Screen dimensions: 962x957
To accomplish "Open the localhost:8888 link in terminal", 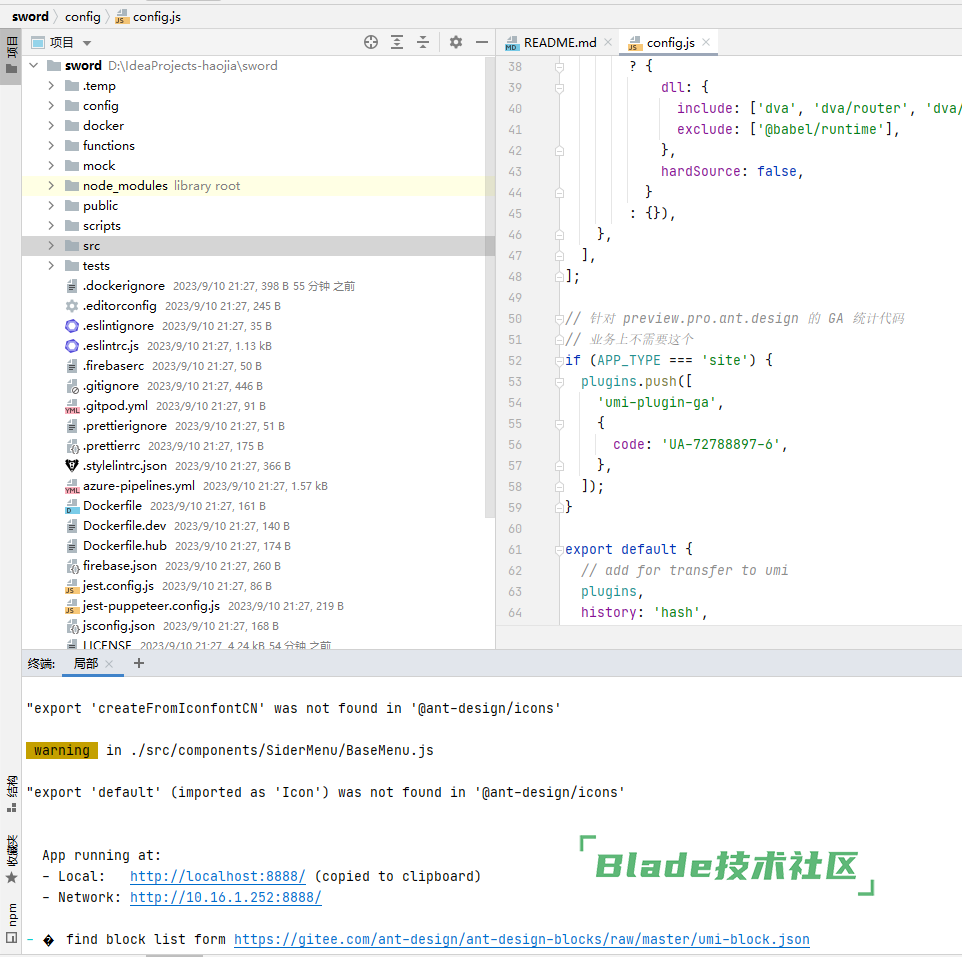I will (218, 876).
